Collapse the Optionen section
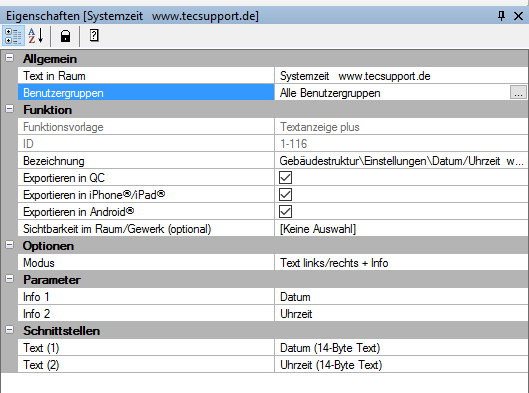The image size is (529, 393). click(9, 245)
